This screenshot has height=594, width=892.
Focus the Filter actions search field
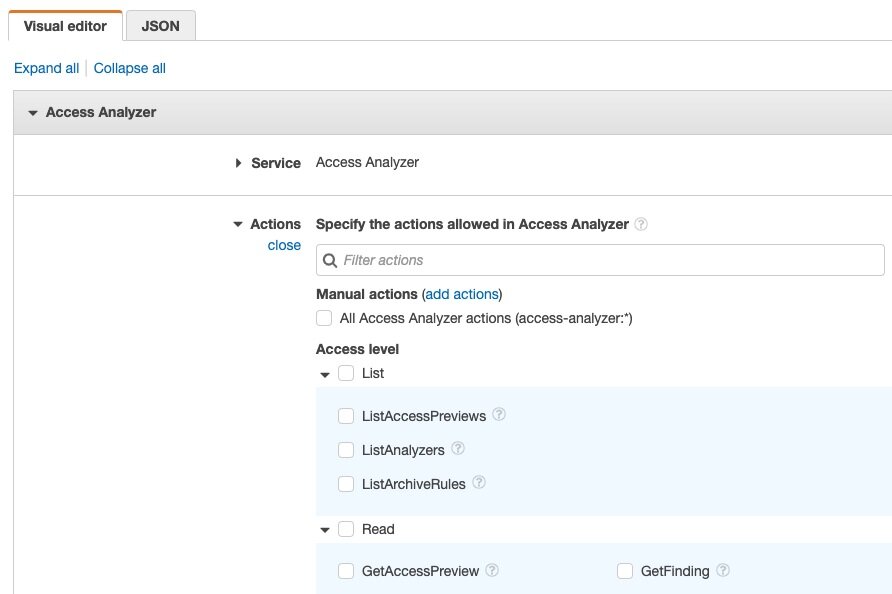(600, 260)
